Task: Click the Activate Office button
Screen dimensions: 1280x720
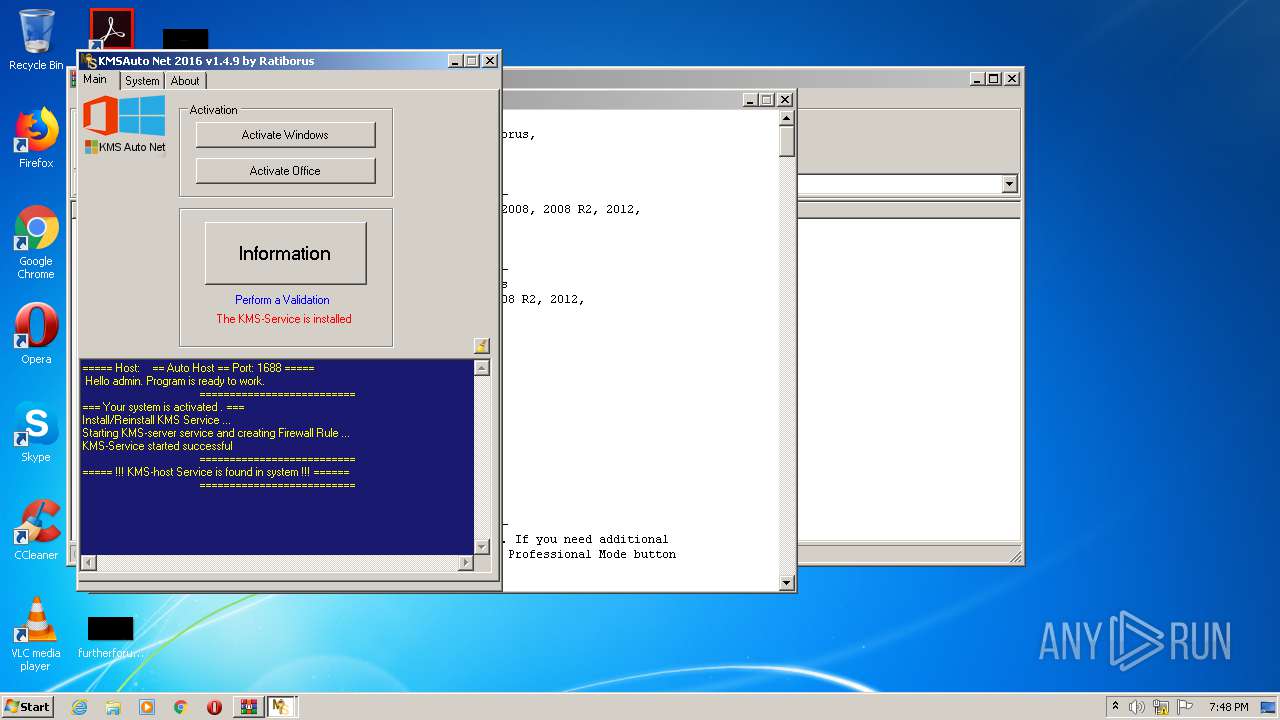Action: click(x=285, y=171)
